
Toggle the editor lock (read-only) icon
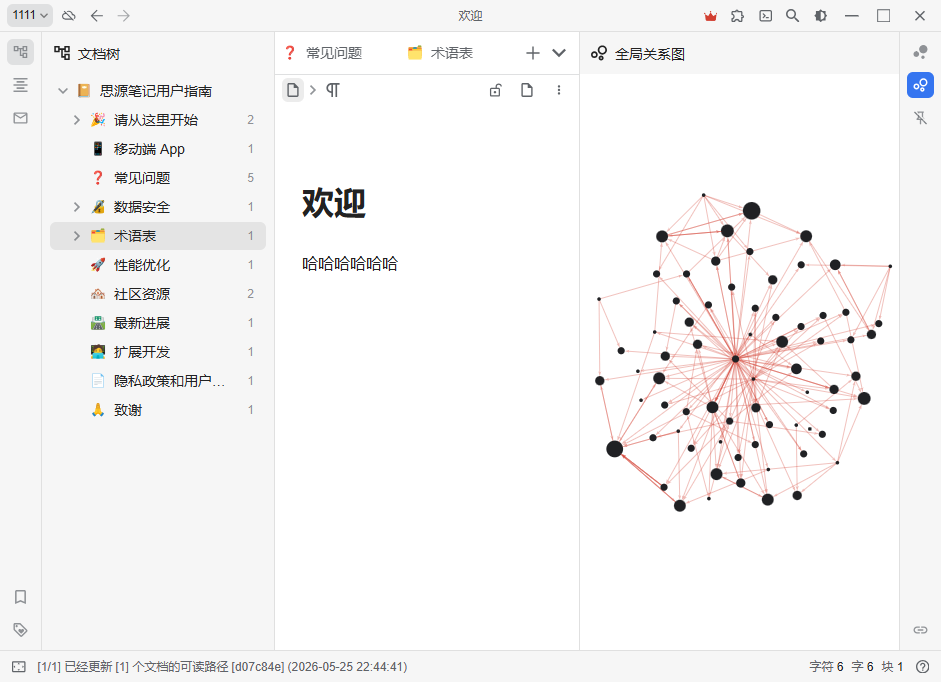(x=495, y=90)
